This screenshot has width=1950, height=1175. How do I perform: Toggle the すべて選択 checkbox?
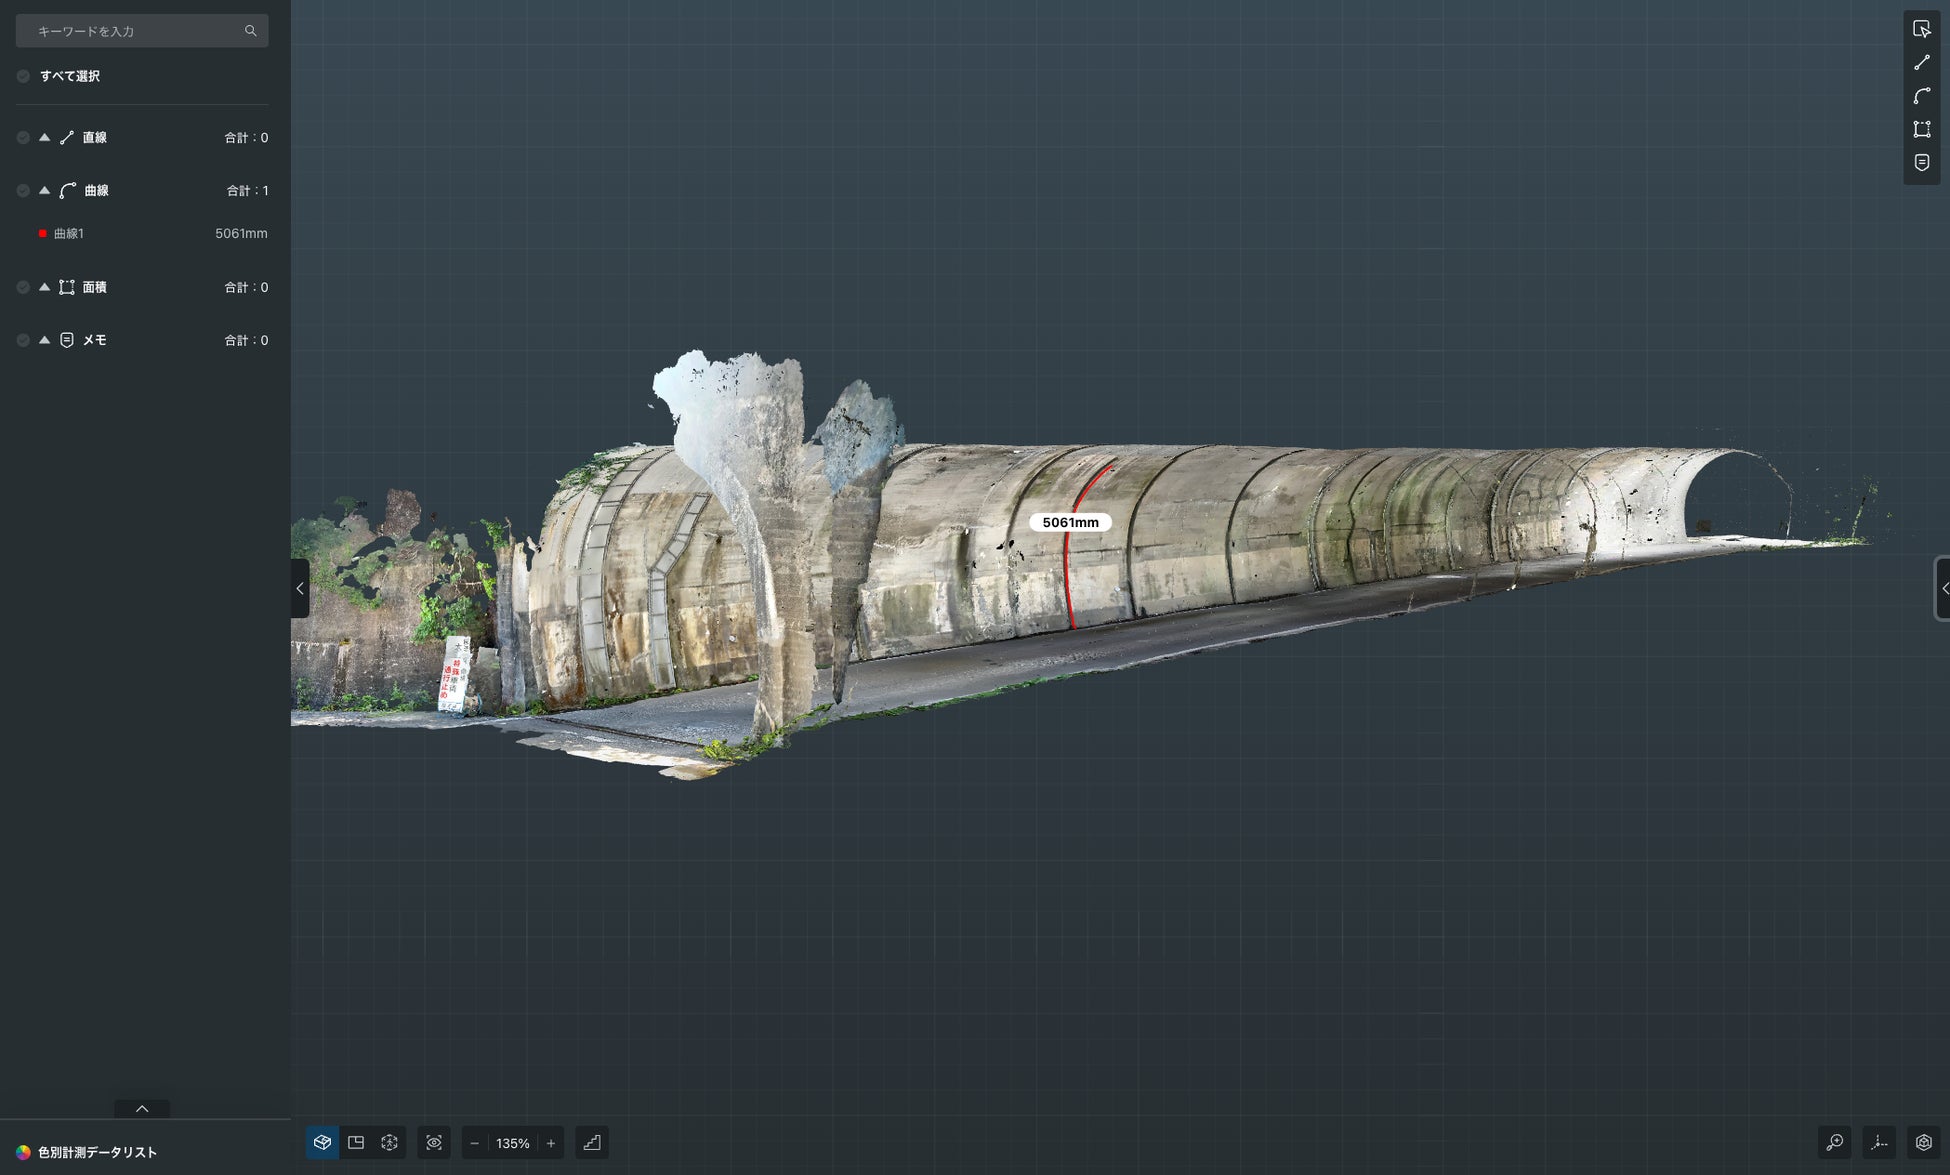[x=23, y=76]
